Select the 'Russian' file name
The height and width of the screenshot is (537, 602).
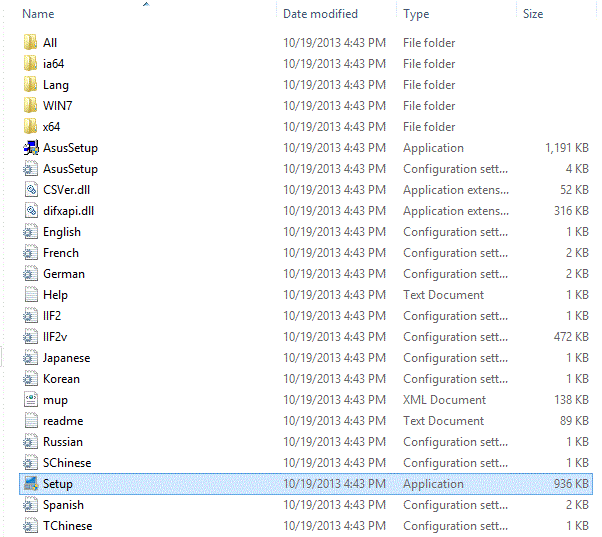pyautogui.click(x=63, y=442)
